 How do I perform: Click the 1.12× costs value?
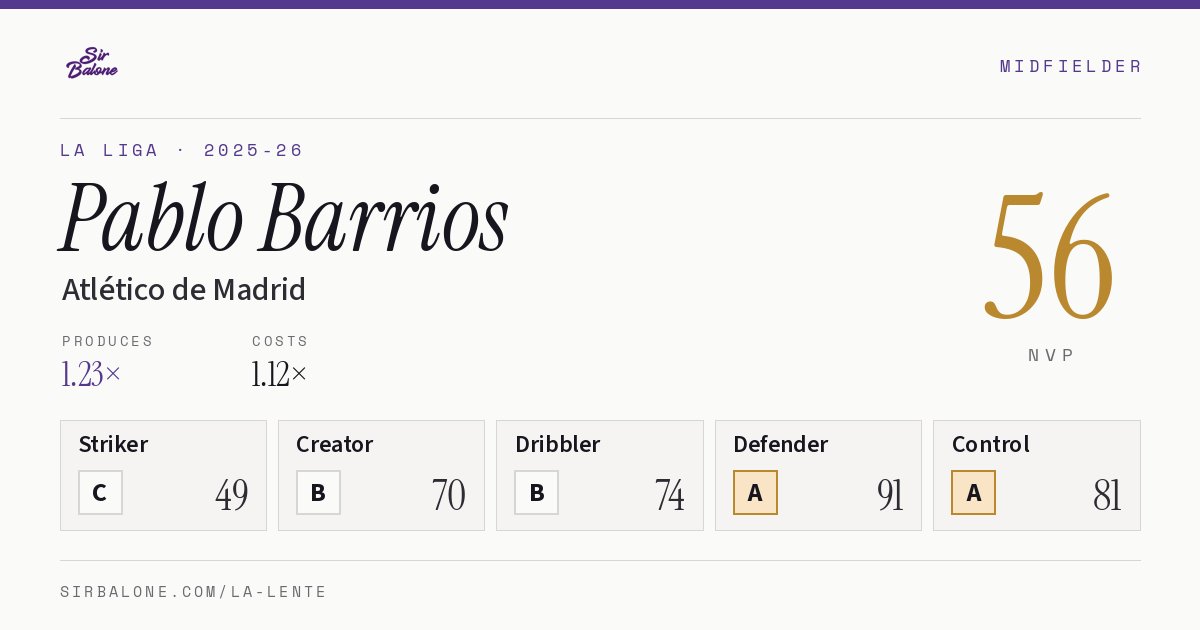(279, 374)
